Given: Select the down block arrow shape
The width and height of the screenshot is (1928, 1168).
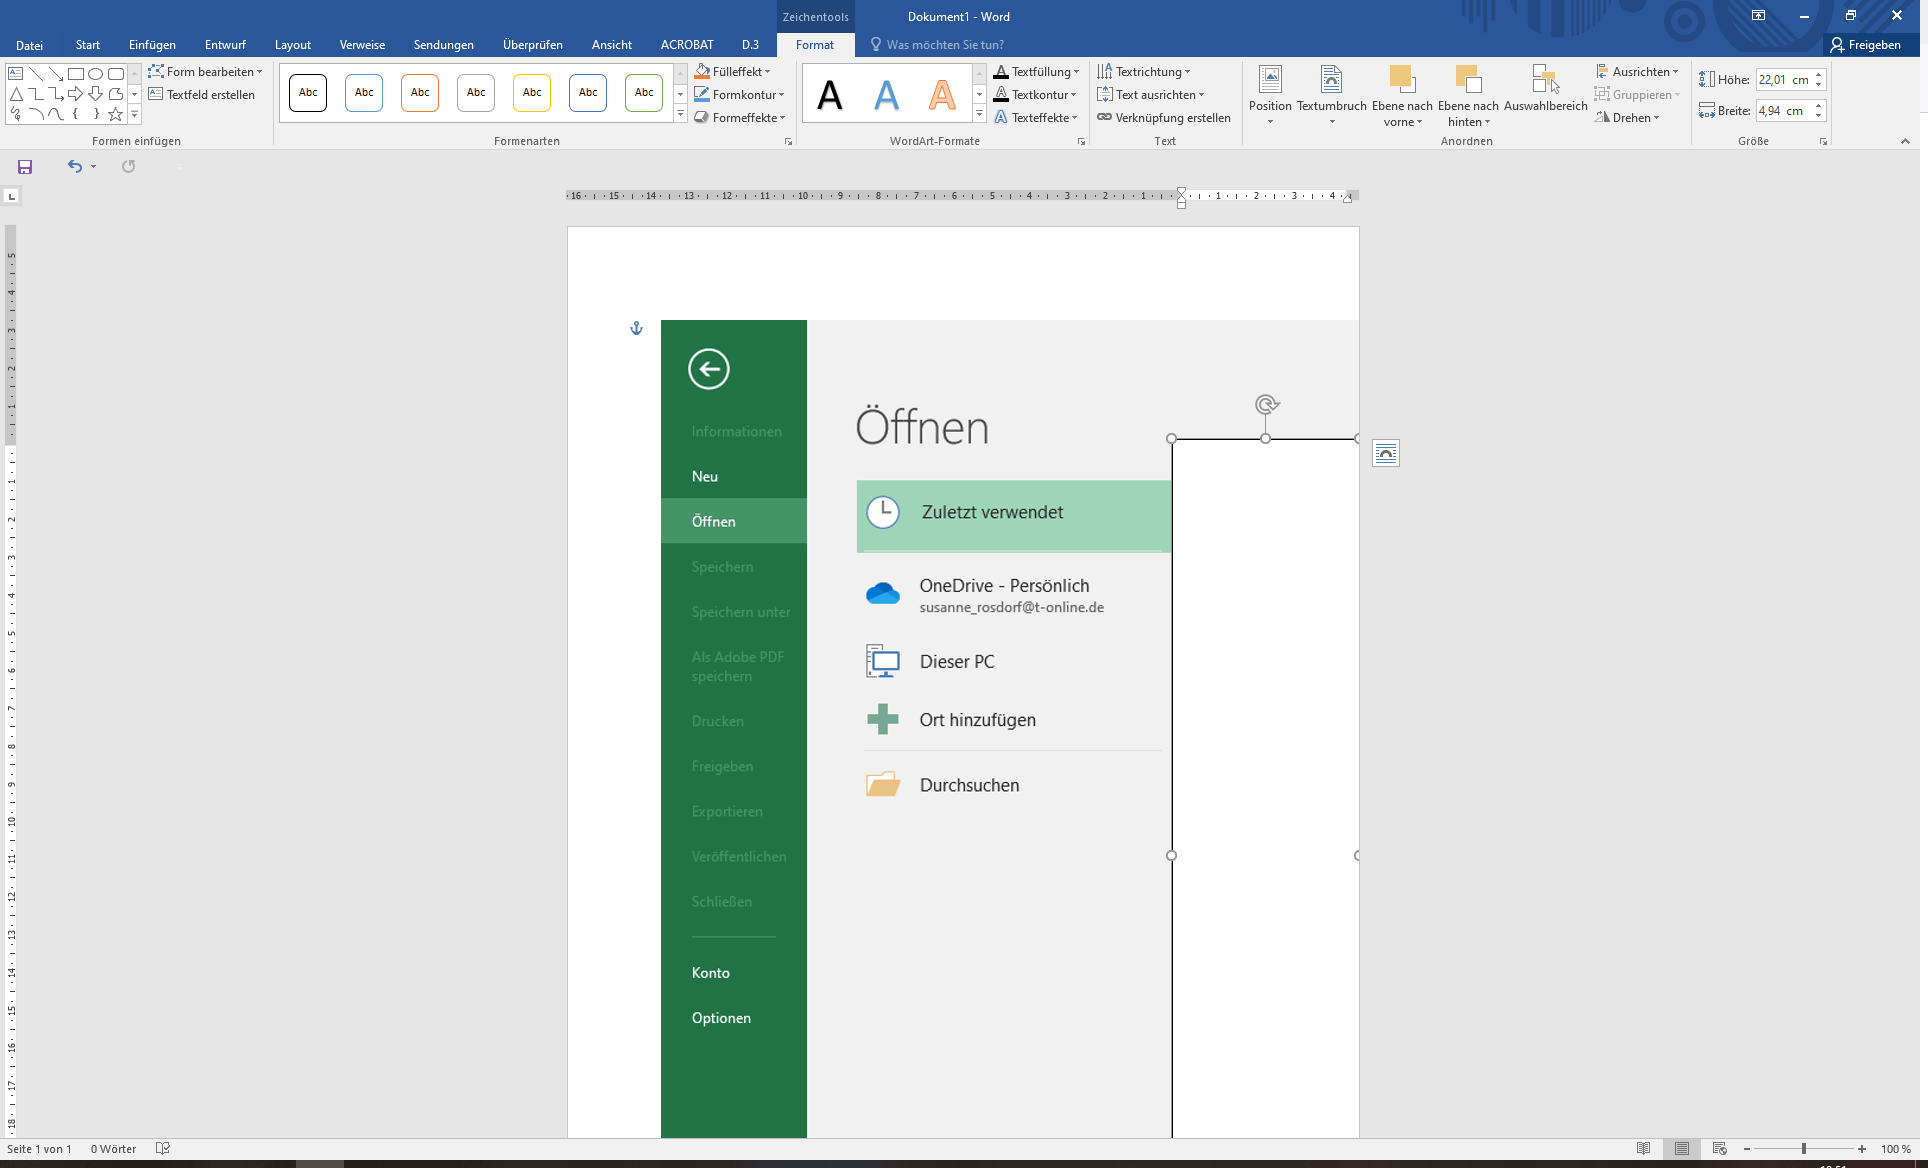Looking at the screenshot, I should click(x=96, y=94).
